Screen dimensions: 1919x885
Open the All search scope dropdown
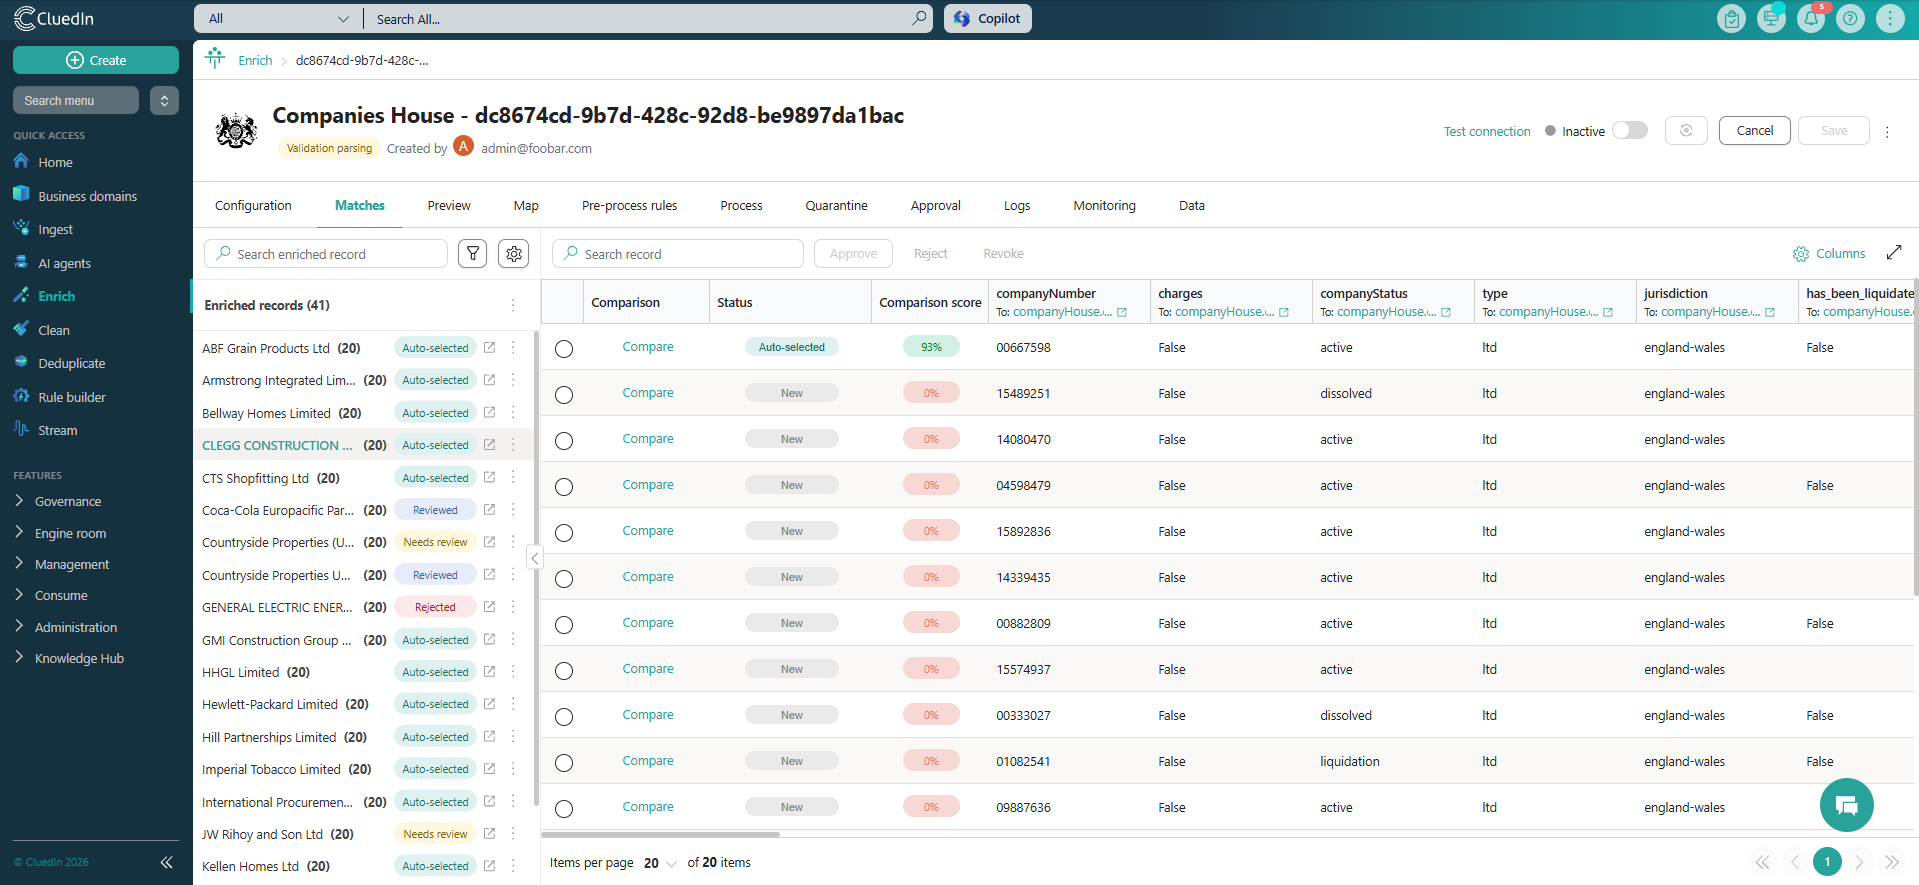coord(278,19)
